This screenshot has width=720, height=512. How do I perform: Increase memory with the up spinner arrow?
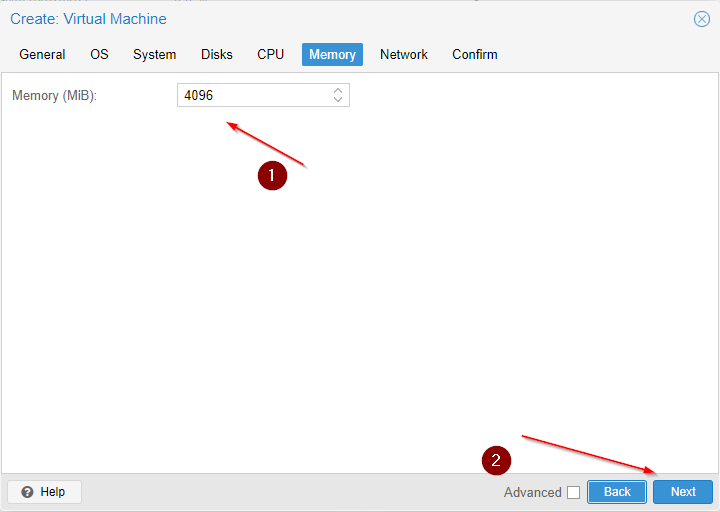[x=338, y=90]
